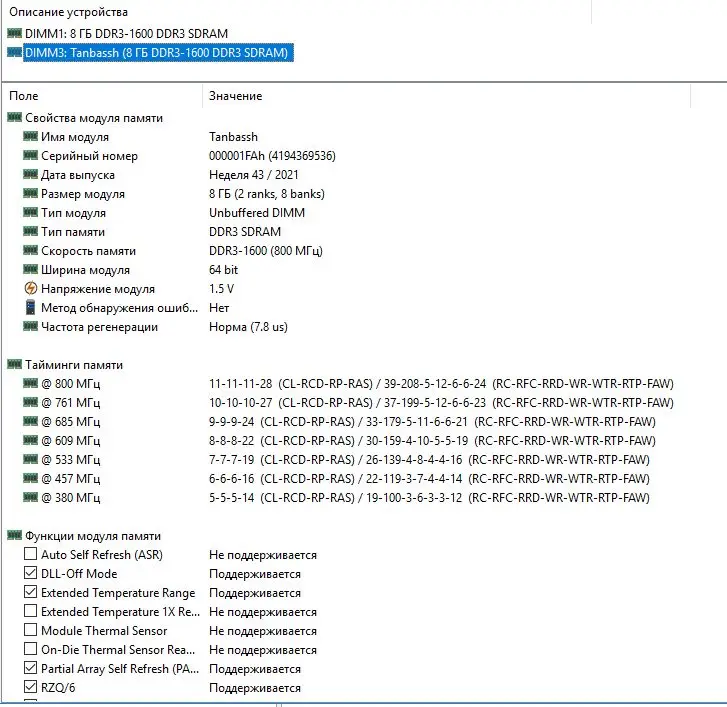Viewport: 727px width, 707px height.
Task: Toggle the Extended Temperature 1X Re... checkbox
Action: click(x=31, y=611)
